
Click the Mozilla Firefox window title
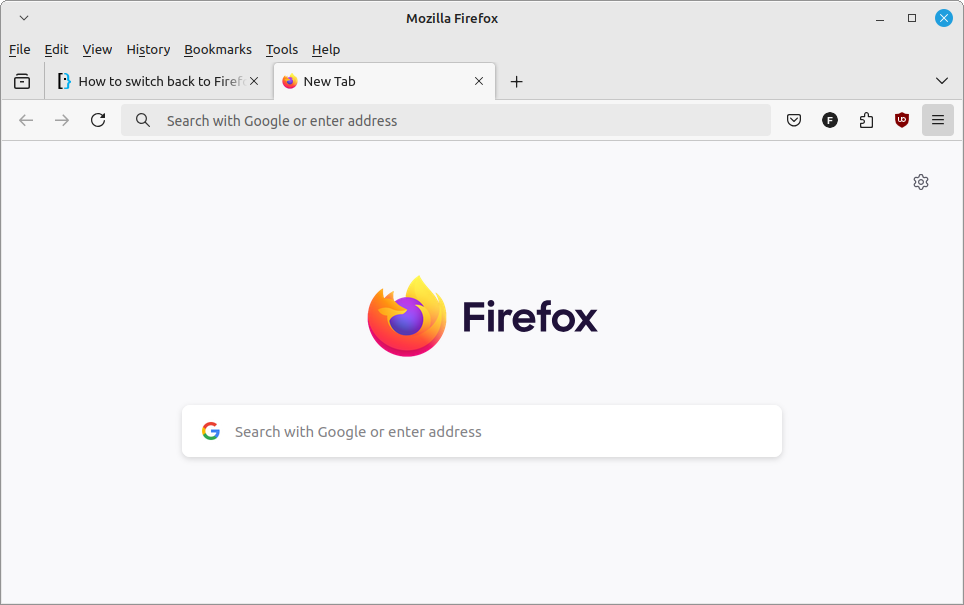click(x=452, y=18)
